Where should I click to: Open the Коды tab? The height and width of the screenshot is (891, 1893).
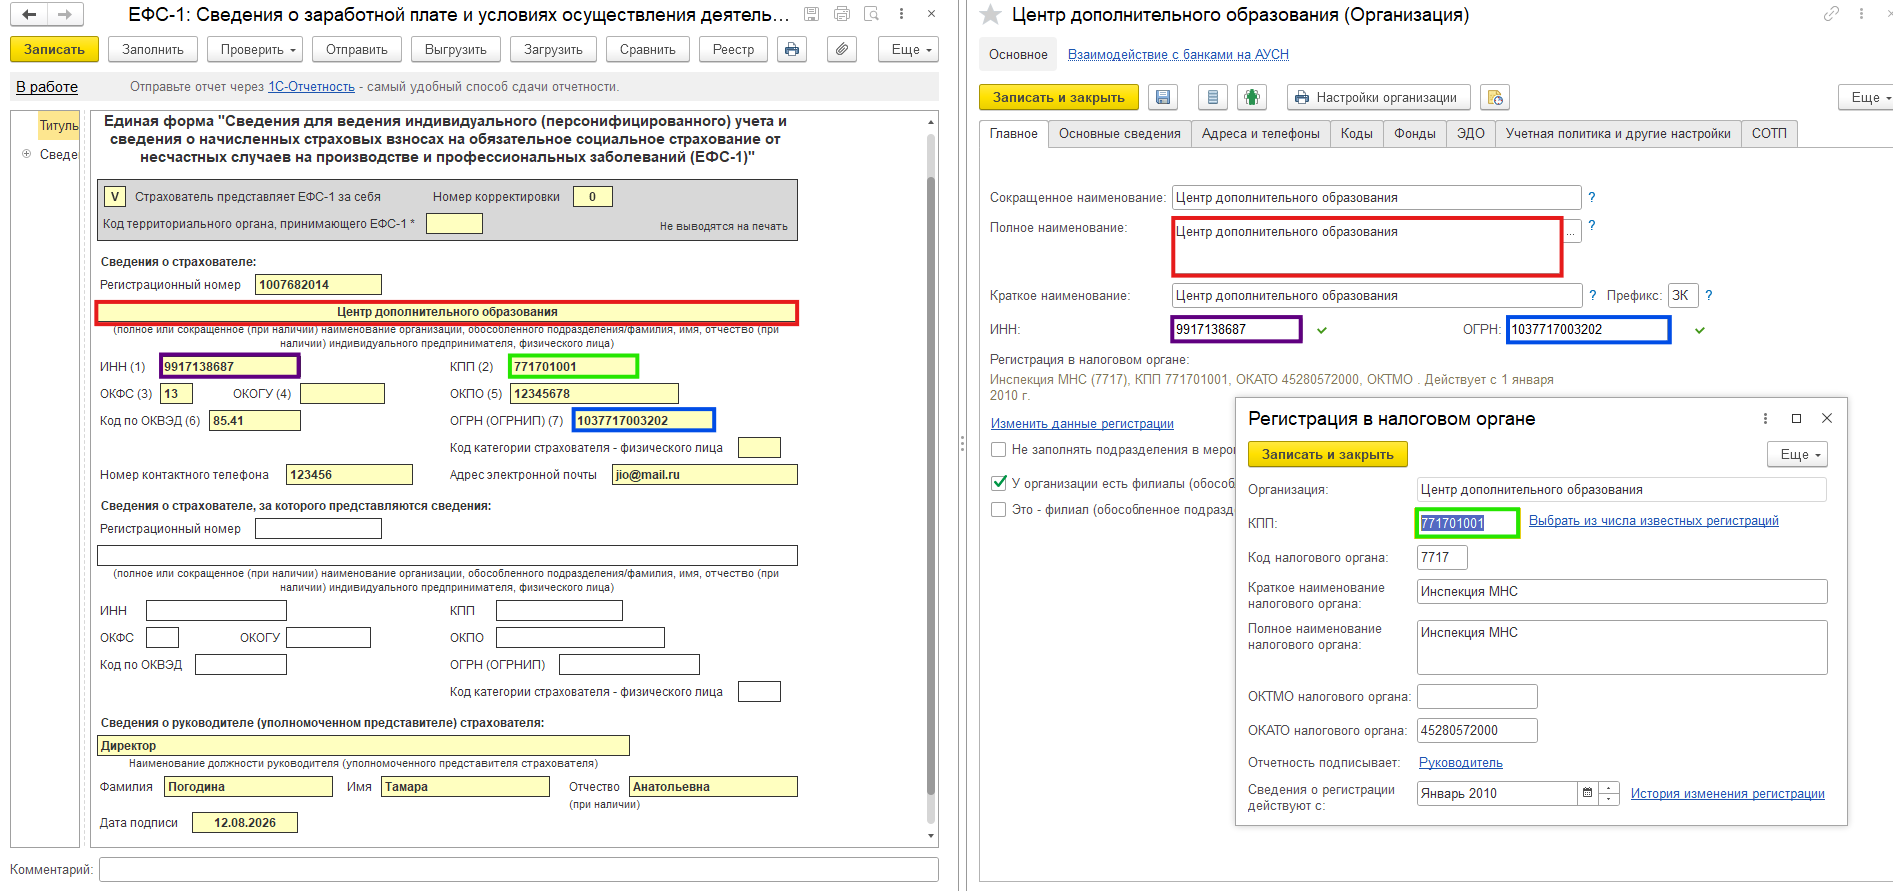click(1356, 133)
